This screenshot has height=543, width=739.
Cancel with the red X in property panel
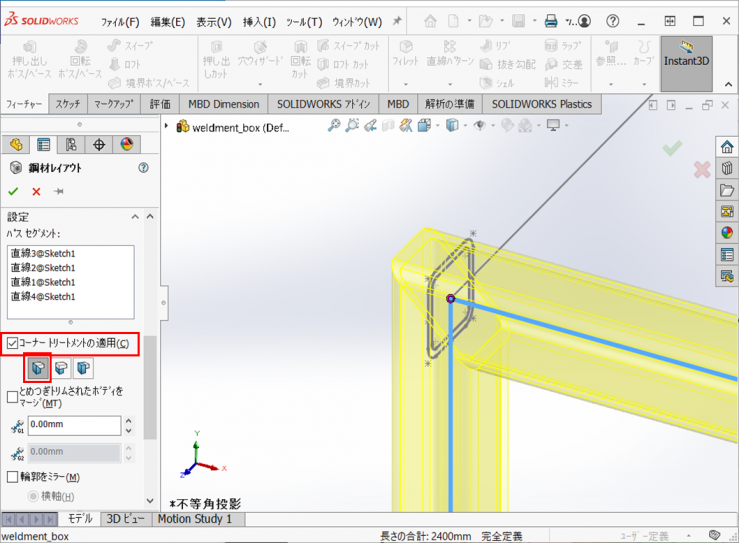point(36,191)
